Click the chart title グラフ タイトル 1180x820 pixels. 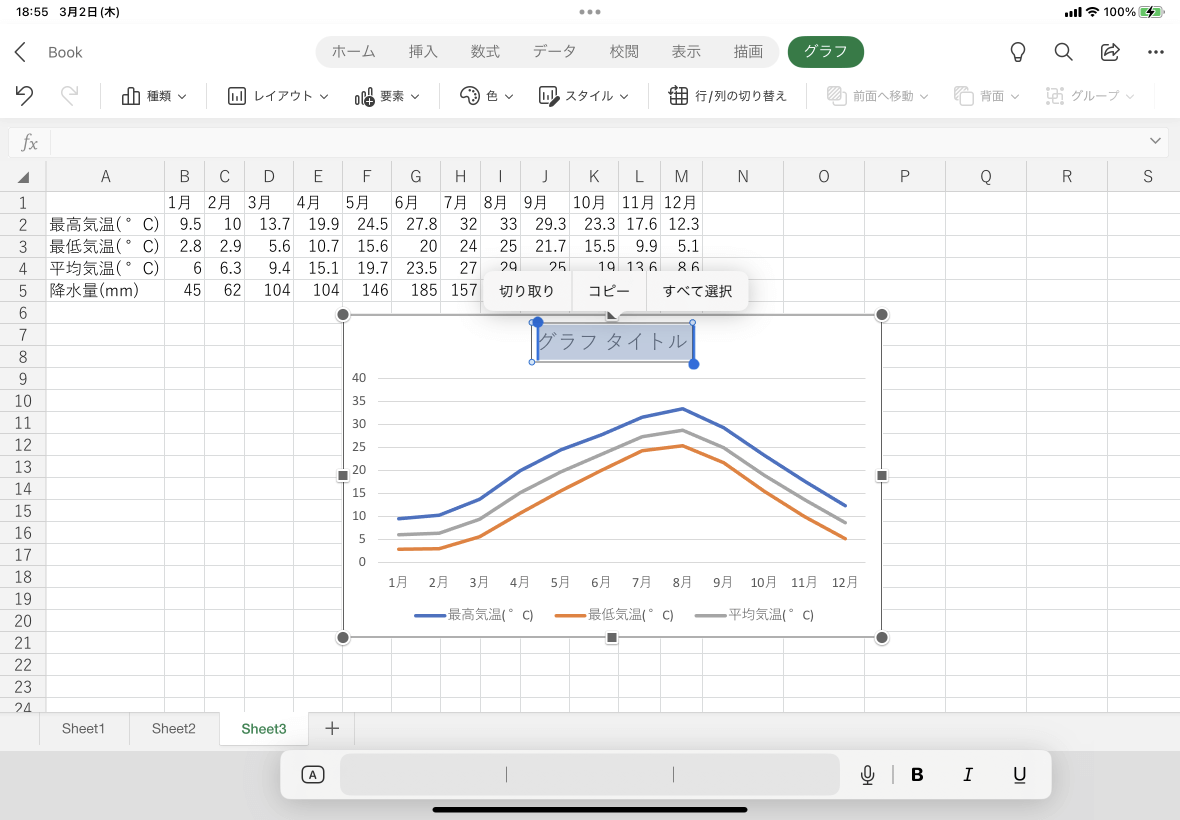click(x=613, y=342)
